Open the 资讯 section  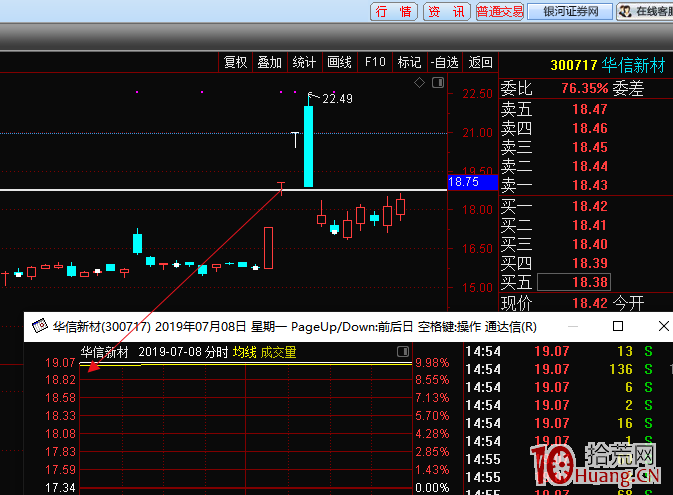[x=447, y=12]
